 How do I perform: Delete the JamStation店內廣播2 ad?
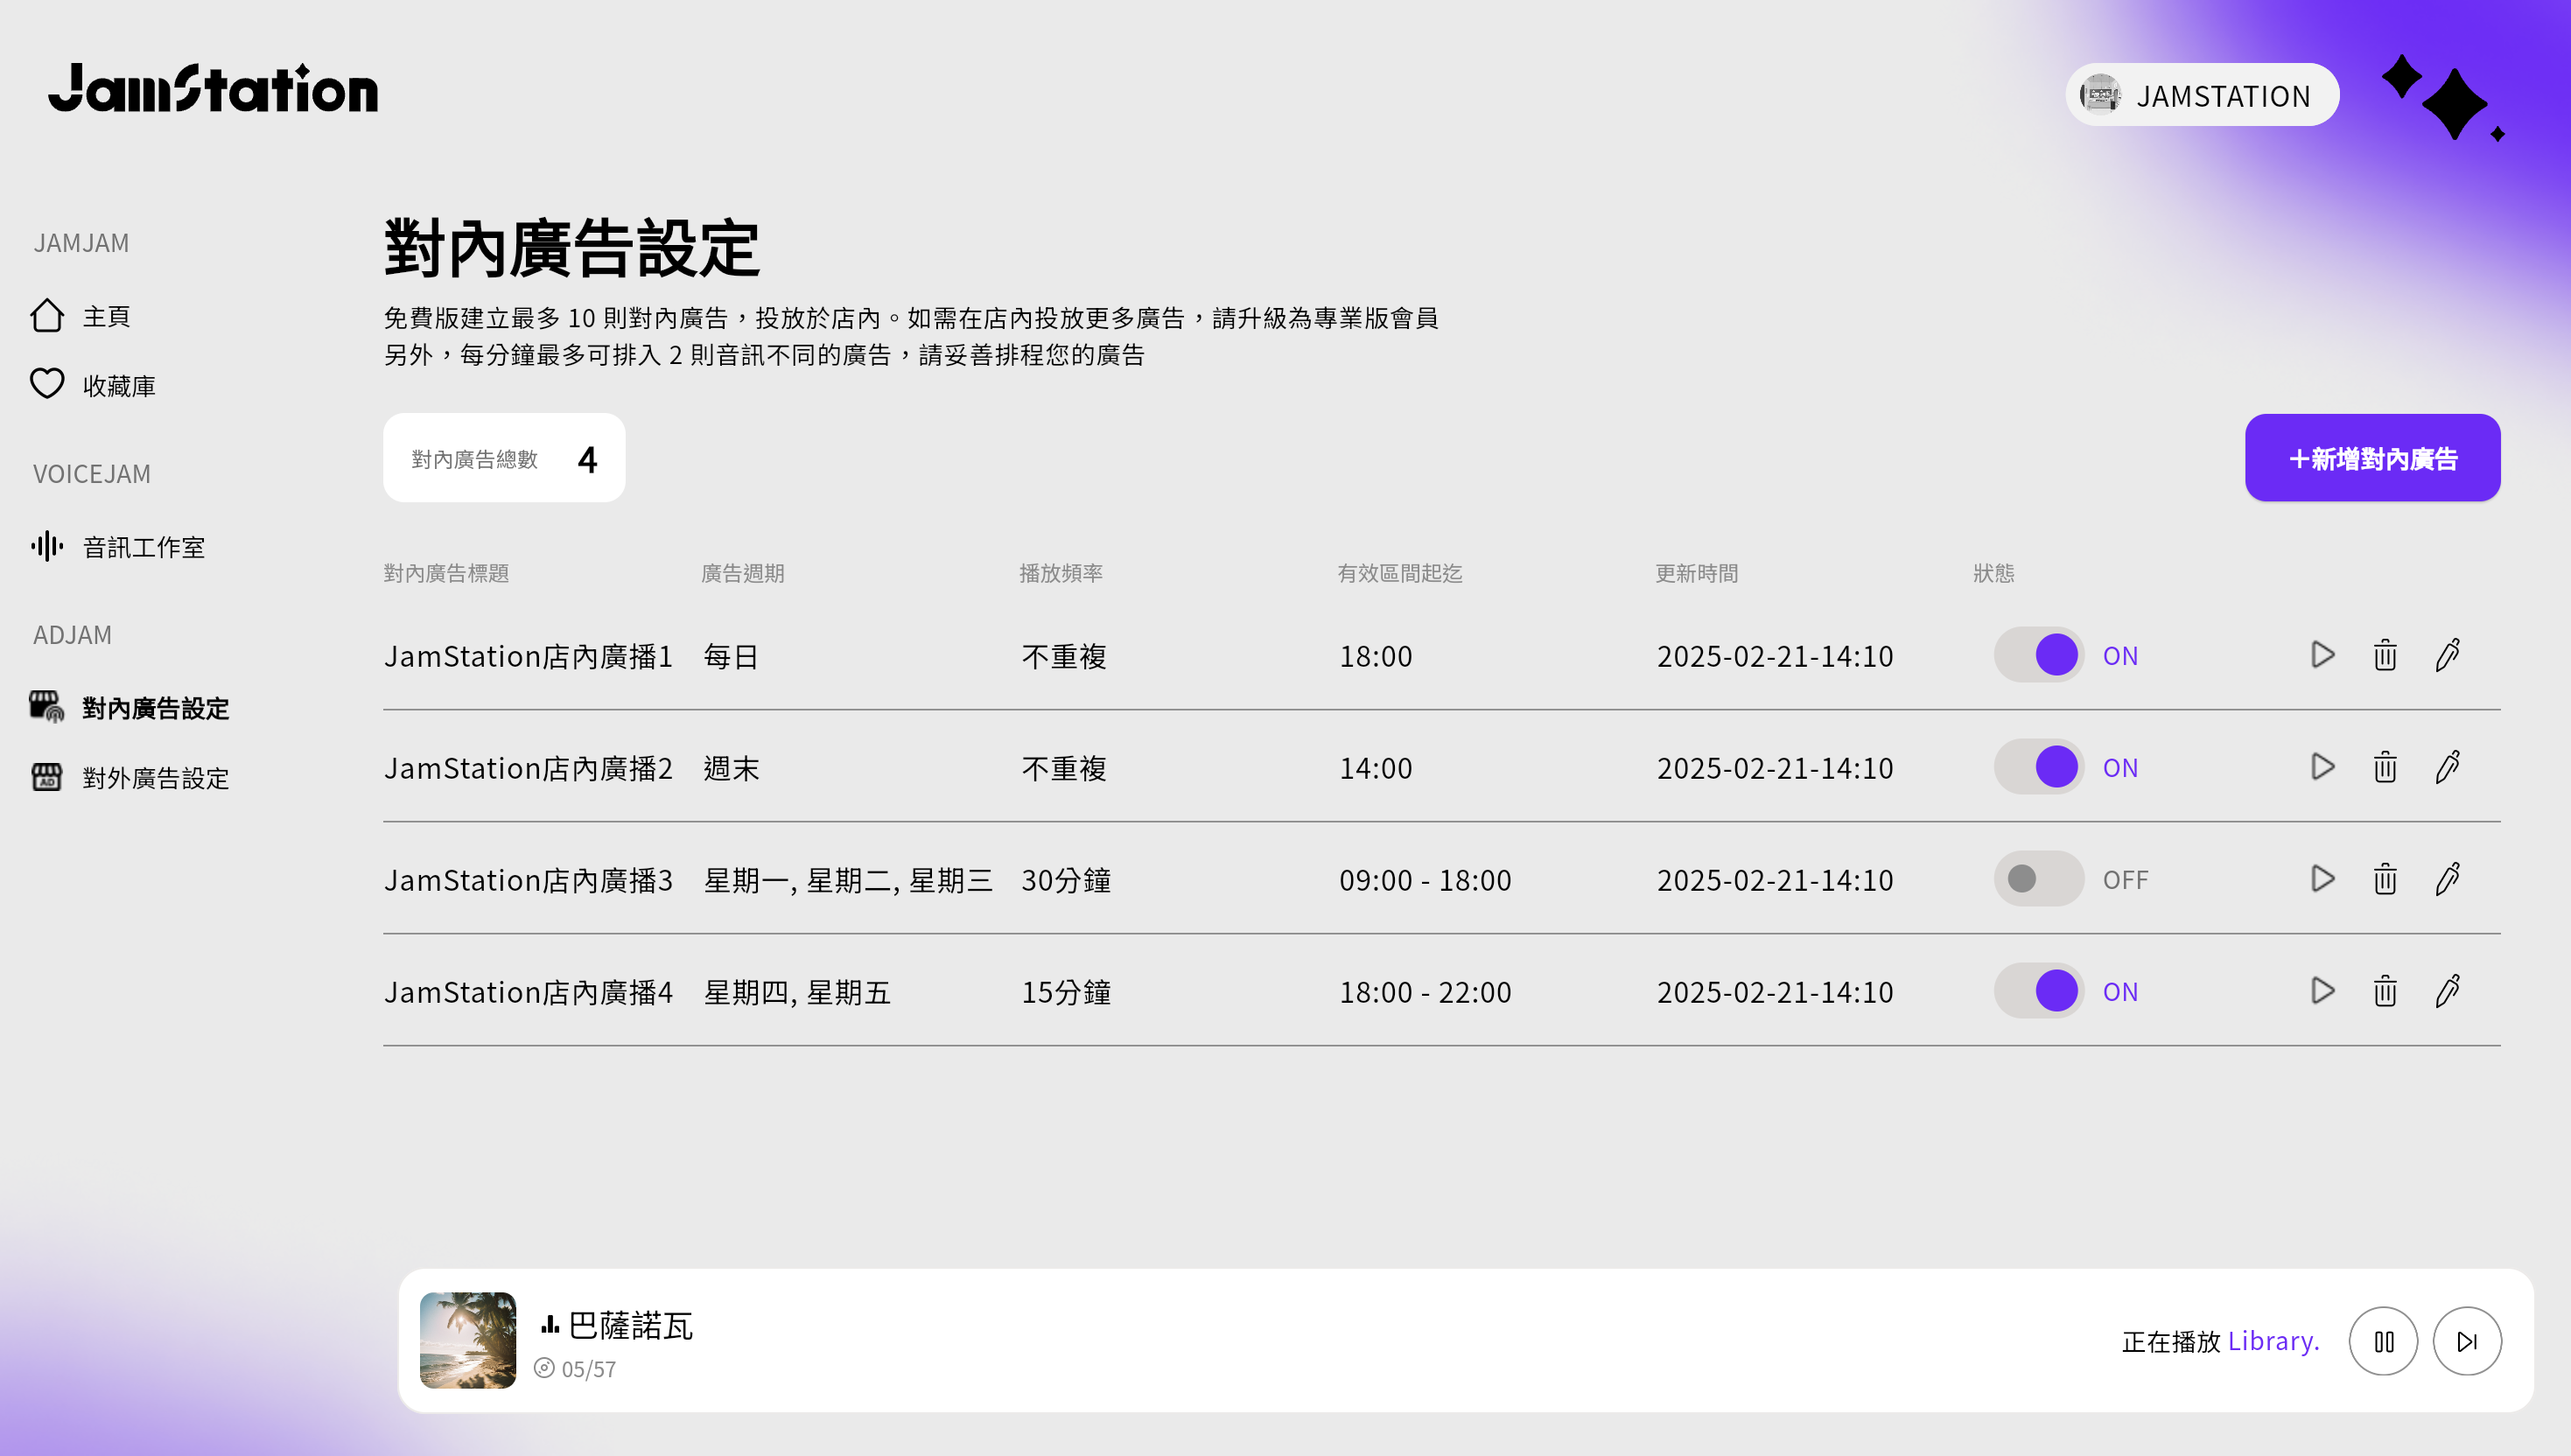pyautogui.click(x=2385, y=767)
